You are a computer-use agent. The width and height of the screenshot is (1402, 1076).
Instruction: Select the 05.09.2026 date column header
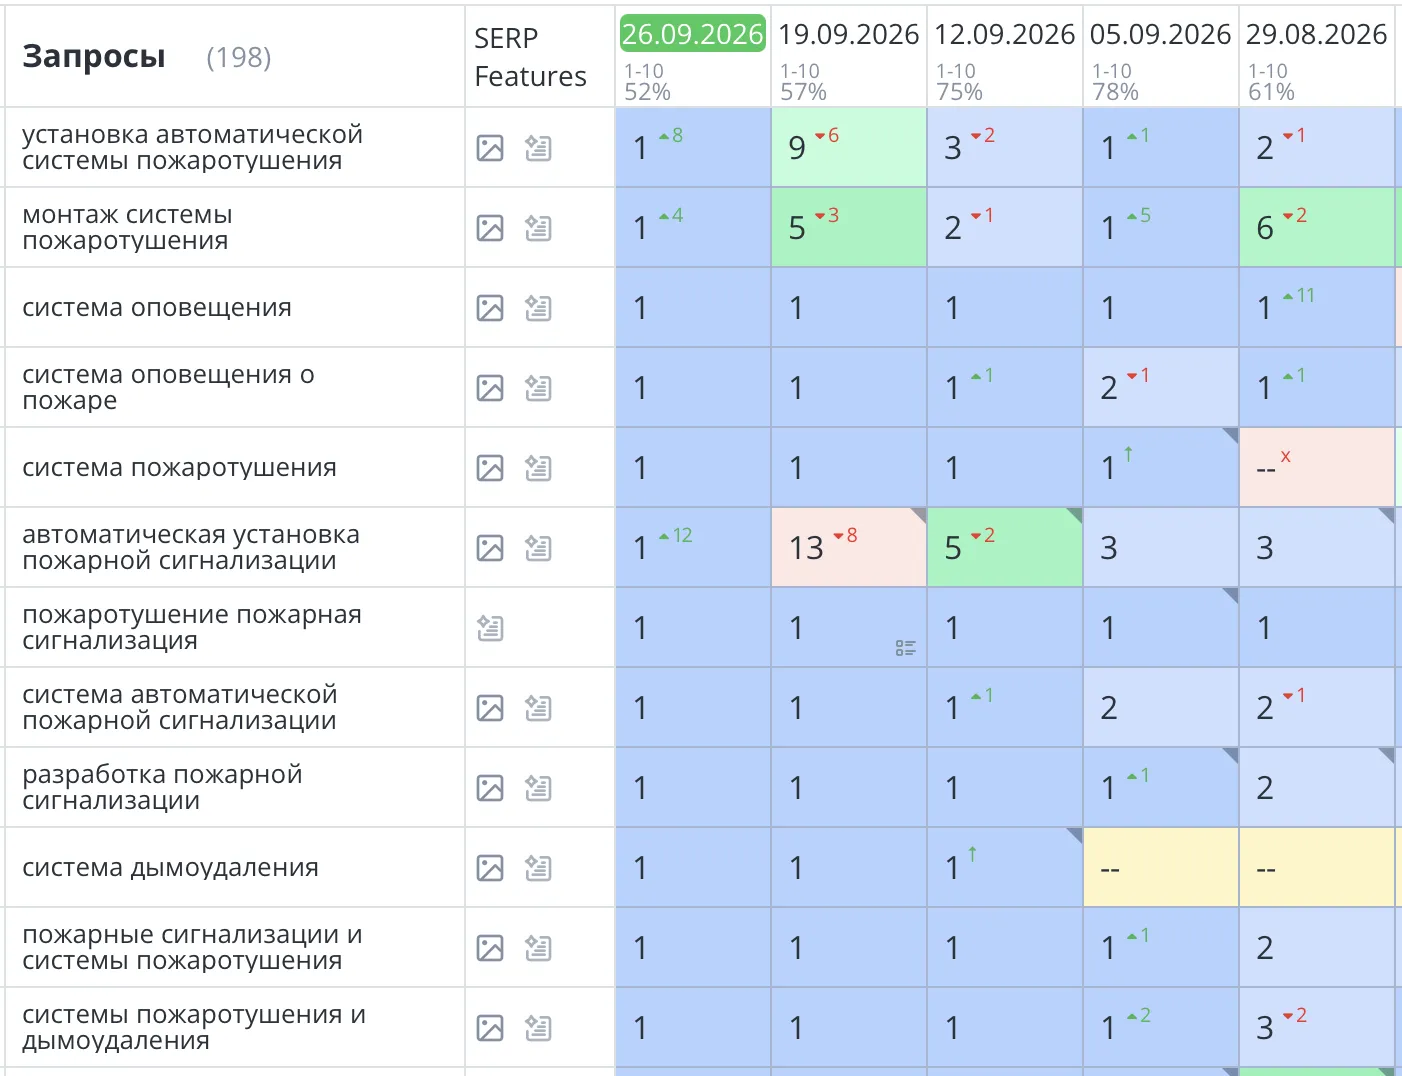1160,34
